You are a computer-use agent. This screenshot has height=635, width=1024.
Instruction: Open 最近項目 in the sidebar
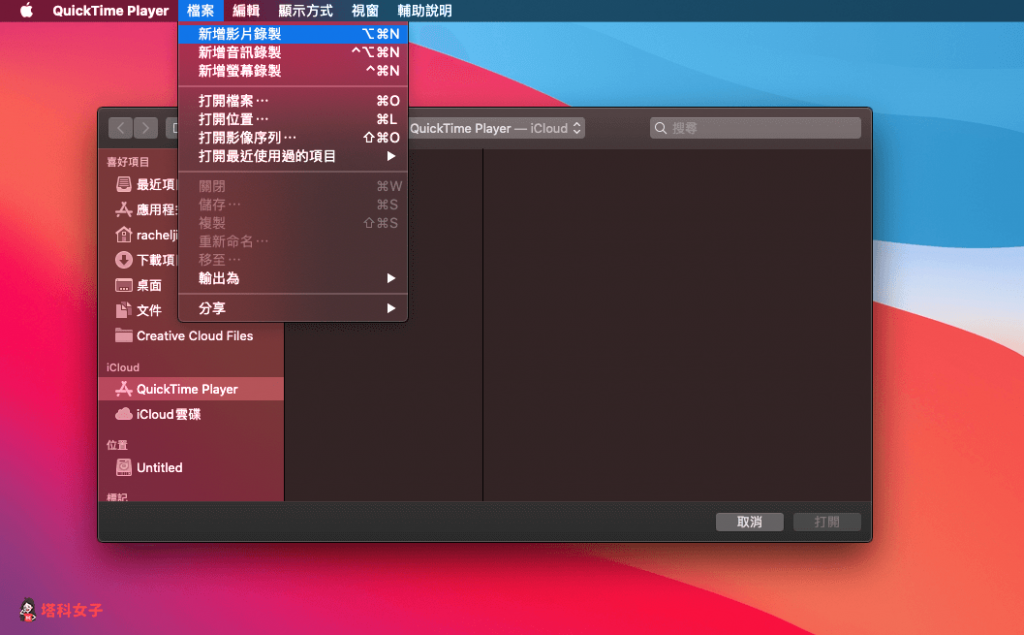(145, 184)
